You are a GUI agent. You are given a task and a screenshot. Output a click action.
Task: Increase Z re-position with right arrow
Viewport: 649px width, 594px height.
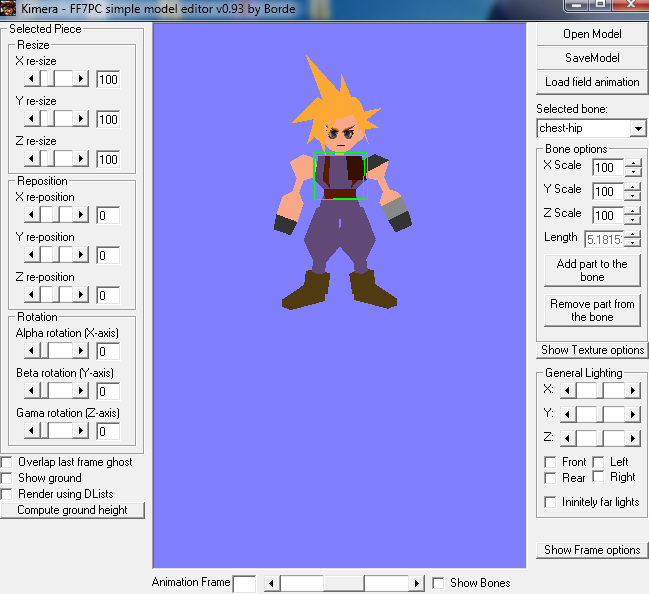pyautogui.click(x=81, y=294)
